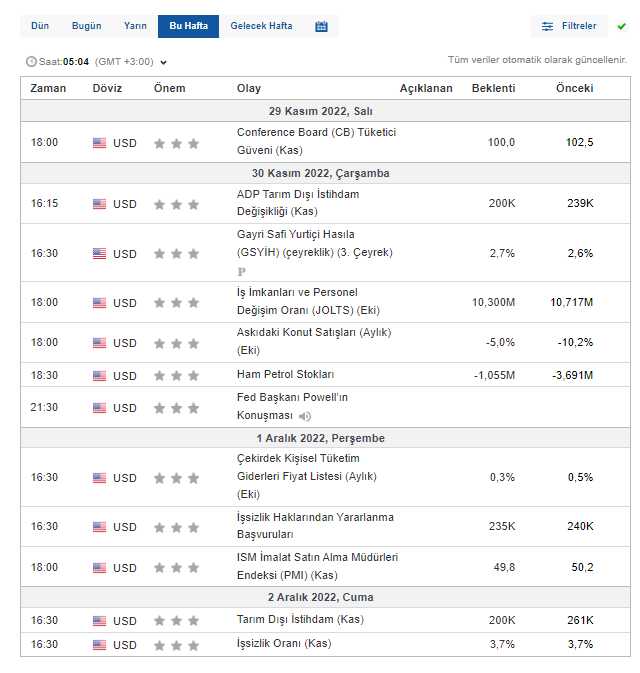Image resolution: width=640 pixels, height=673 pixels.
Task: Click the green checkmark icon next to Filtreler
Action: [x=621, y=26]
